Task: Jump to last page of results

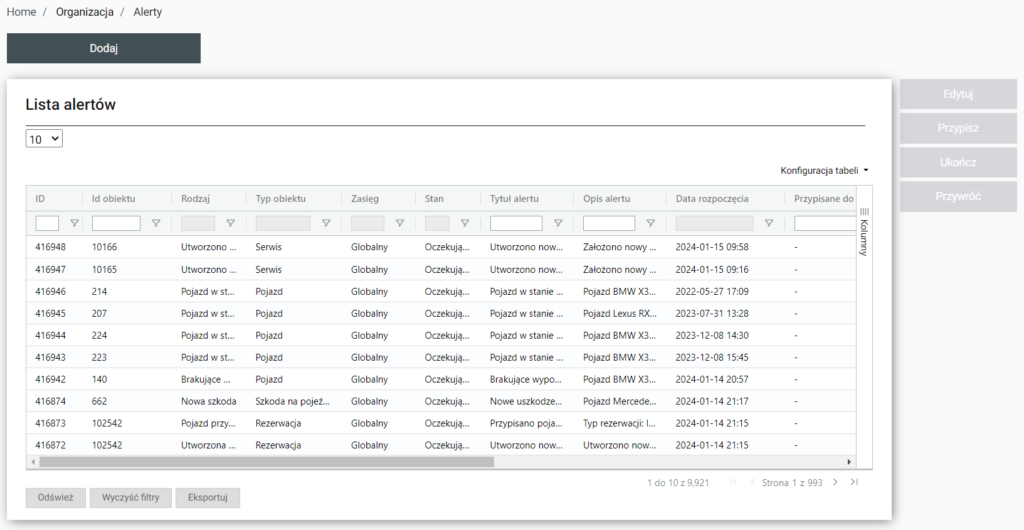Action: point(854,483)
